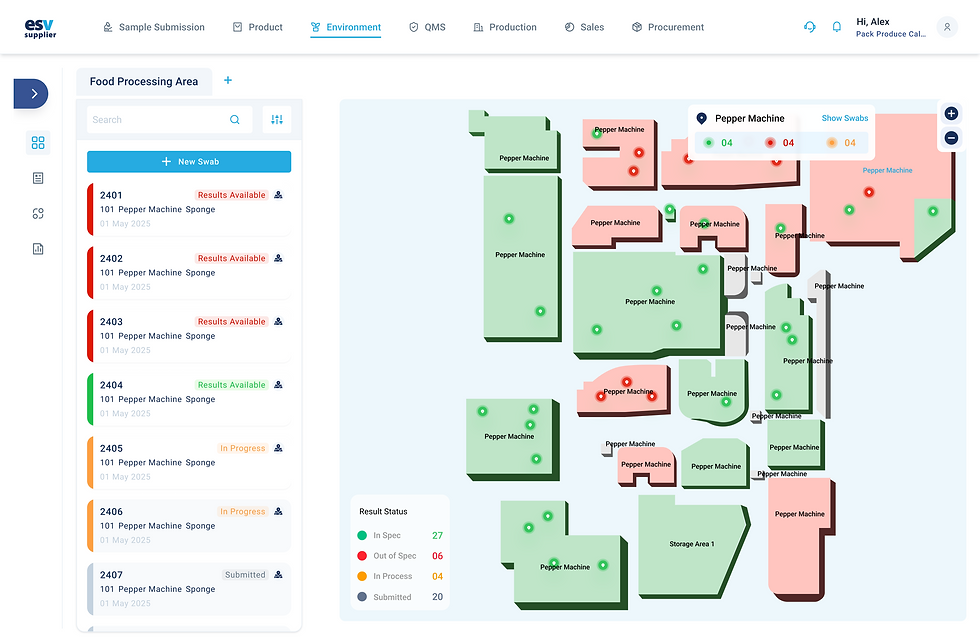
Task: Click the location icon on swab 2405
Action: point(278,448)
